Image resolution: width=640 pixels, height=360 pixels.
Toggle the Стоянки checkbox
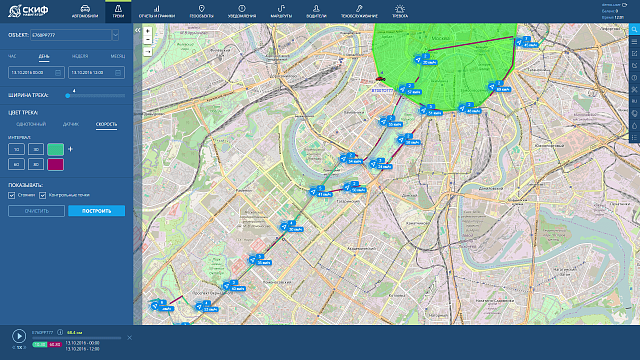(x=11, y=196)
